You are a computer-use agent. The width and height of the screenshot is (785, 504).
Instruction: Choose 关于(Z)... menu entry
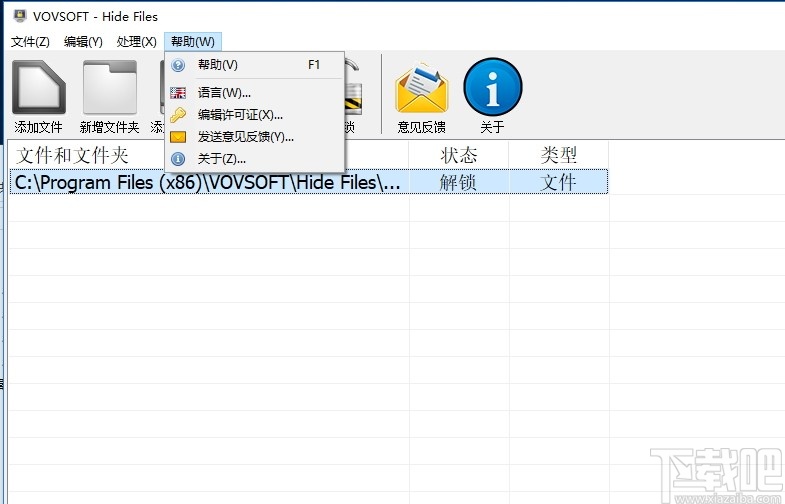coord(255,159)
